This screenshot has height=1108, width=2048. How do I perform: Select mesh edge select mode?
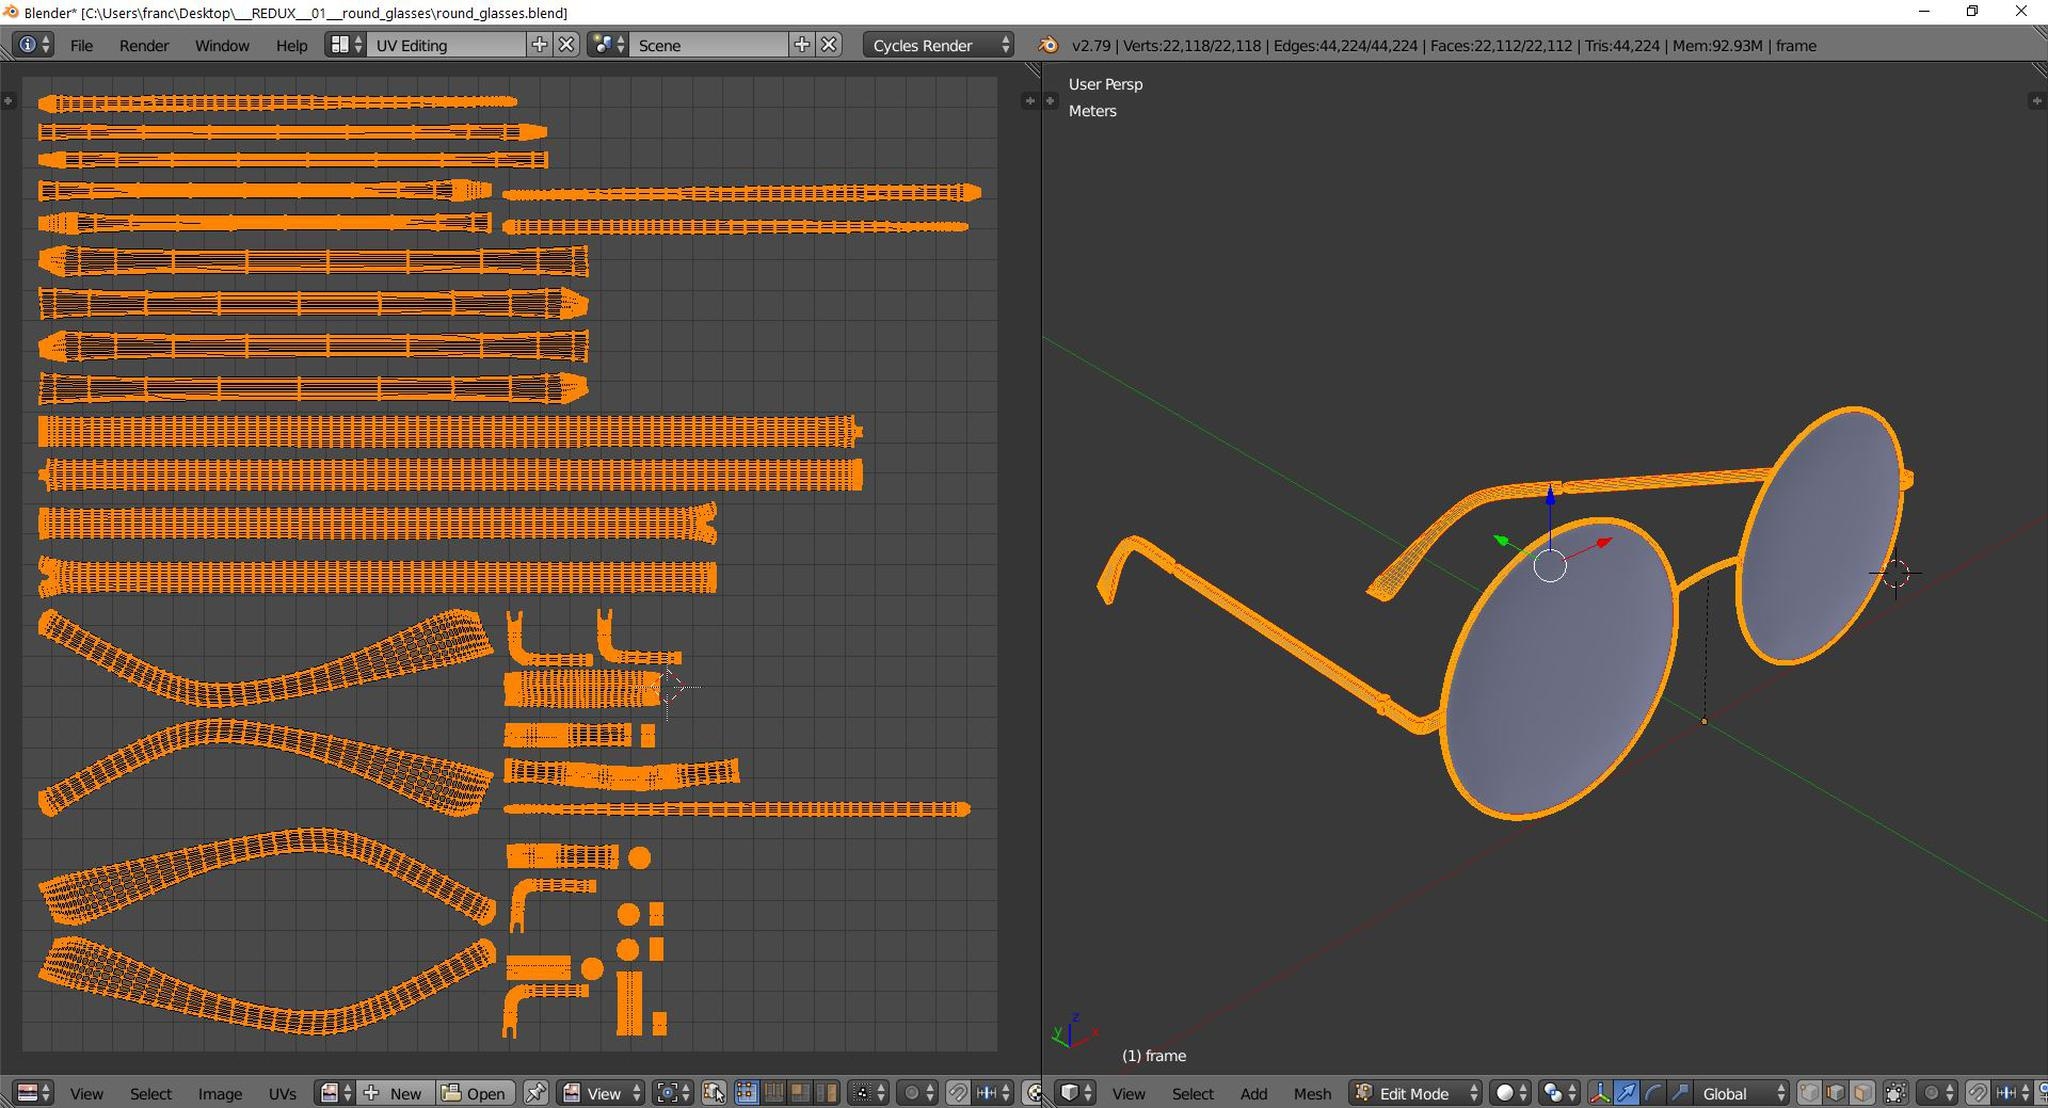1835,1093
